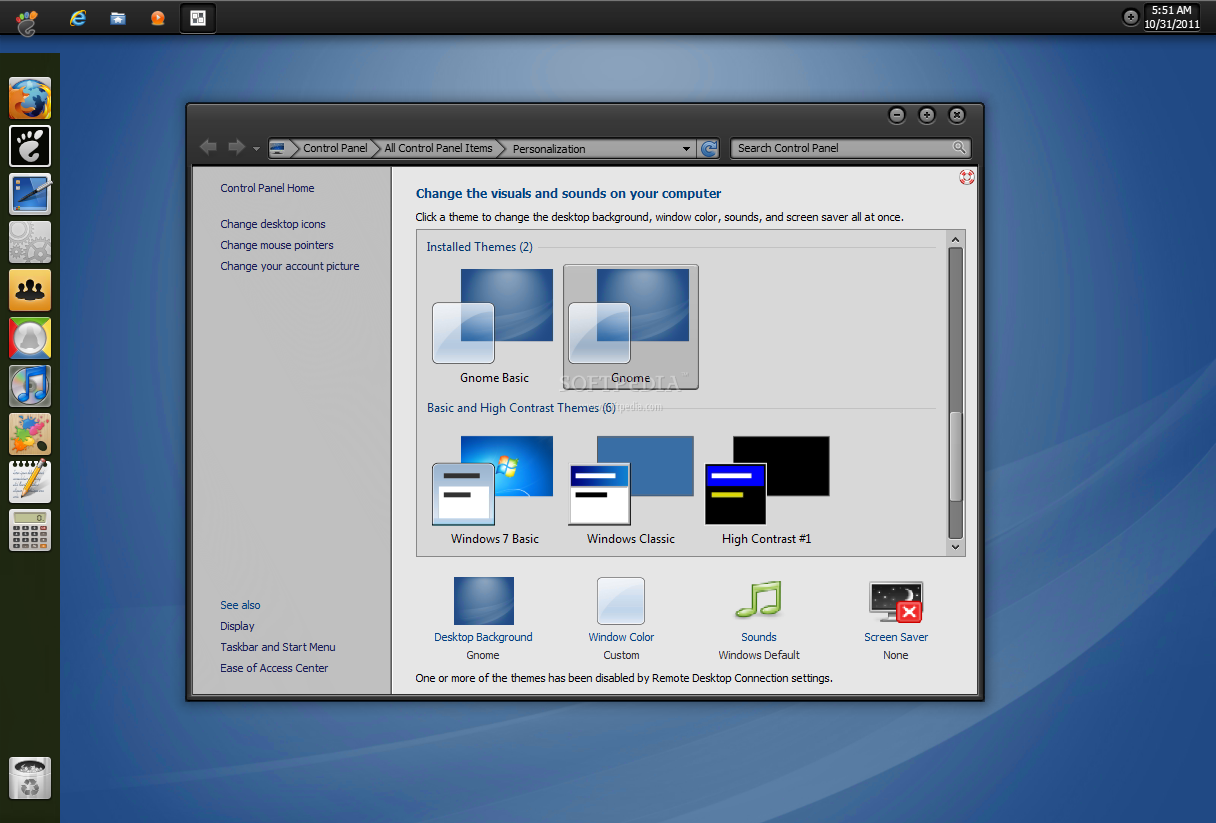The height and width of the screenshot is (823, 1216).
Task: Open the white Gnome foot dock icon
Action: click(x=30, y=146)
